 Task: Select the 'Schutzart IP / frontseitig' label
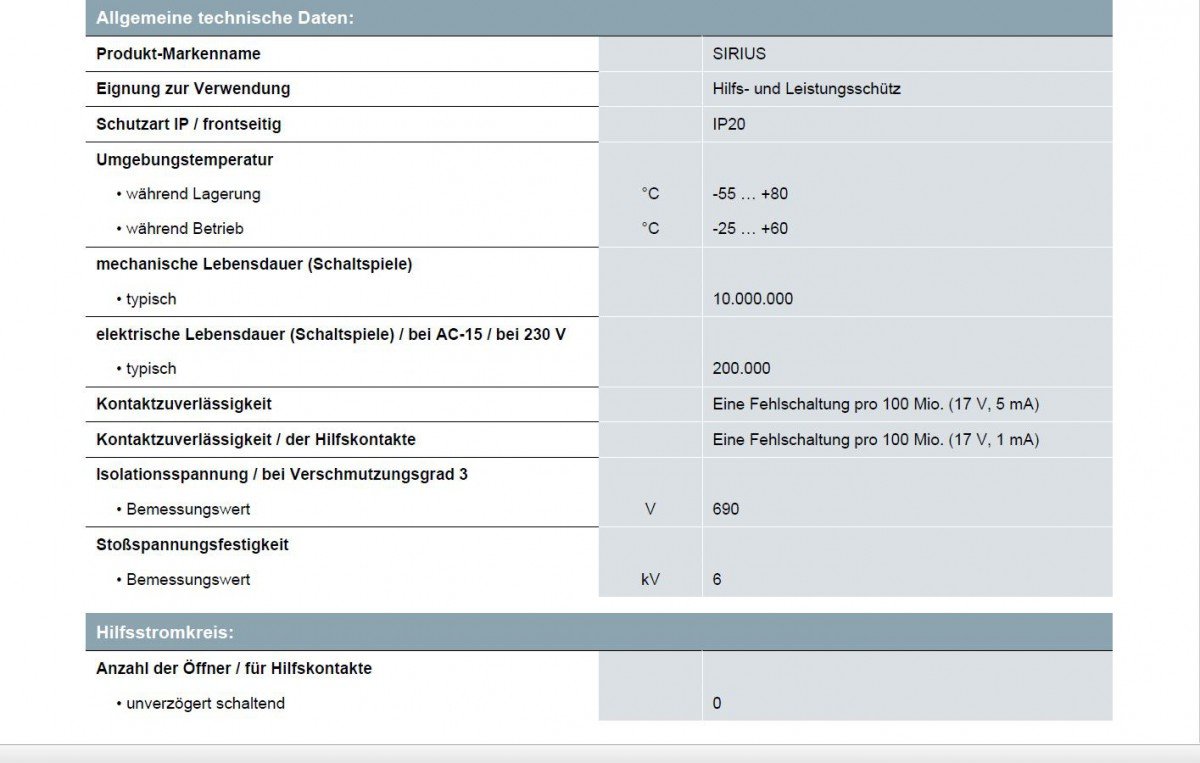189,124
